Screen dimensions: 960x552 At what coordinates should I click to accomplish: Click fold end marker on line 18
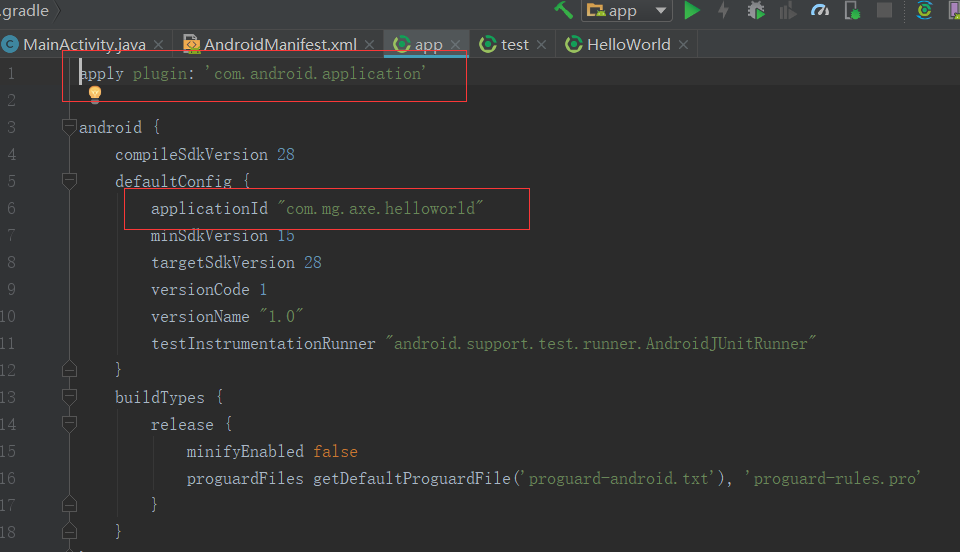[x=69, y=531]
